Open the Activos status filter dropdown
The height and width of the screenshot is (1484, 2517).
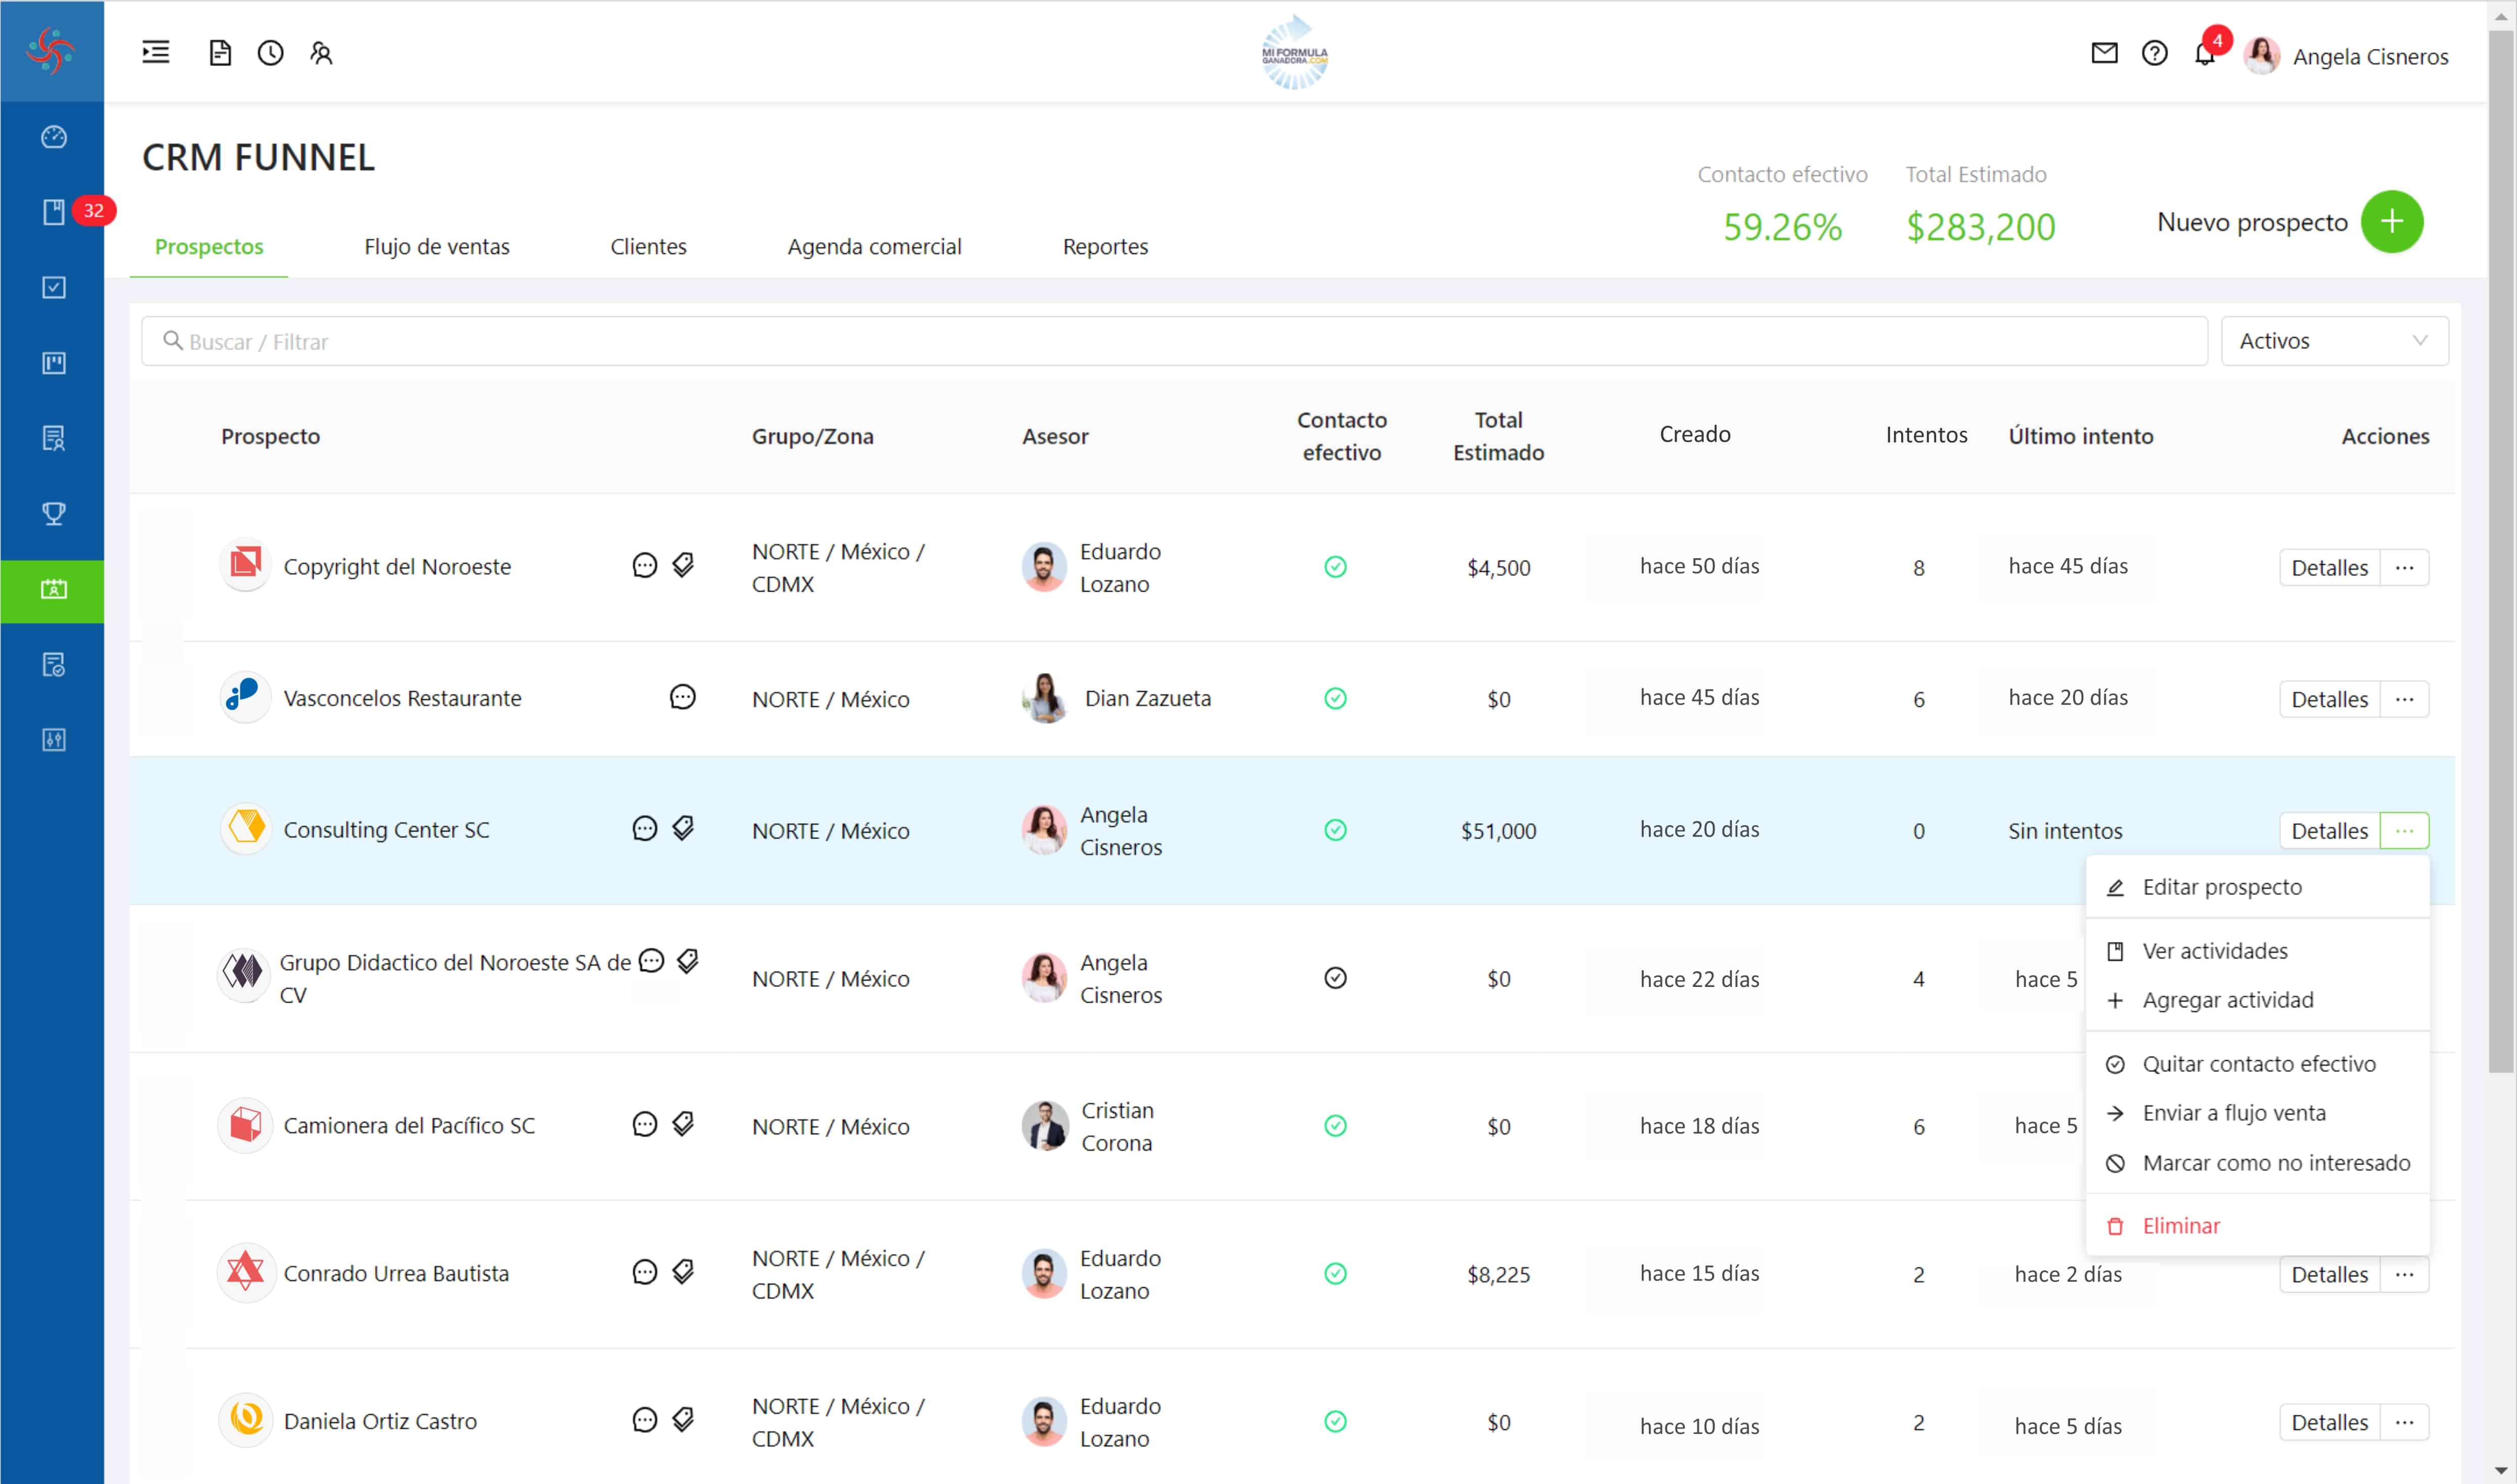[x=2334, y=341]
